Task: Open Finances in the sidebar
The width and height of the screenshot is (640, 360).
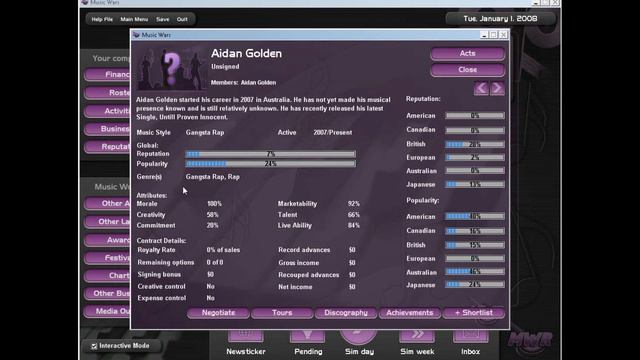Action: (x=107, y=75)
